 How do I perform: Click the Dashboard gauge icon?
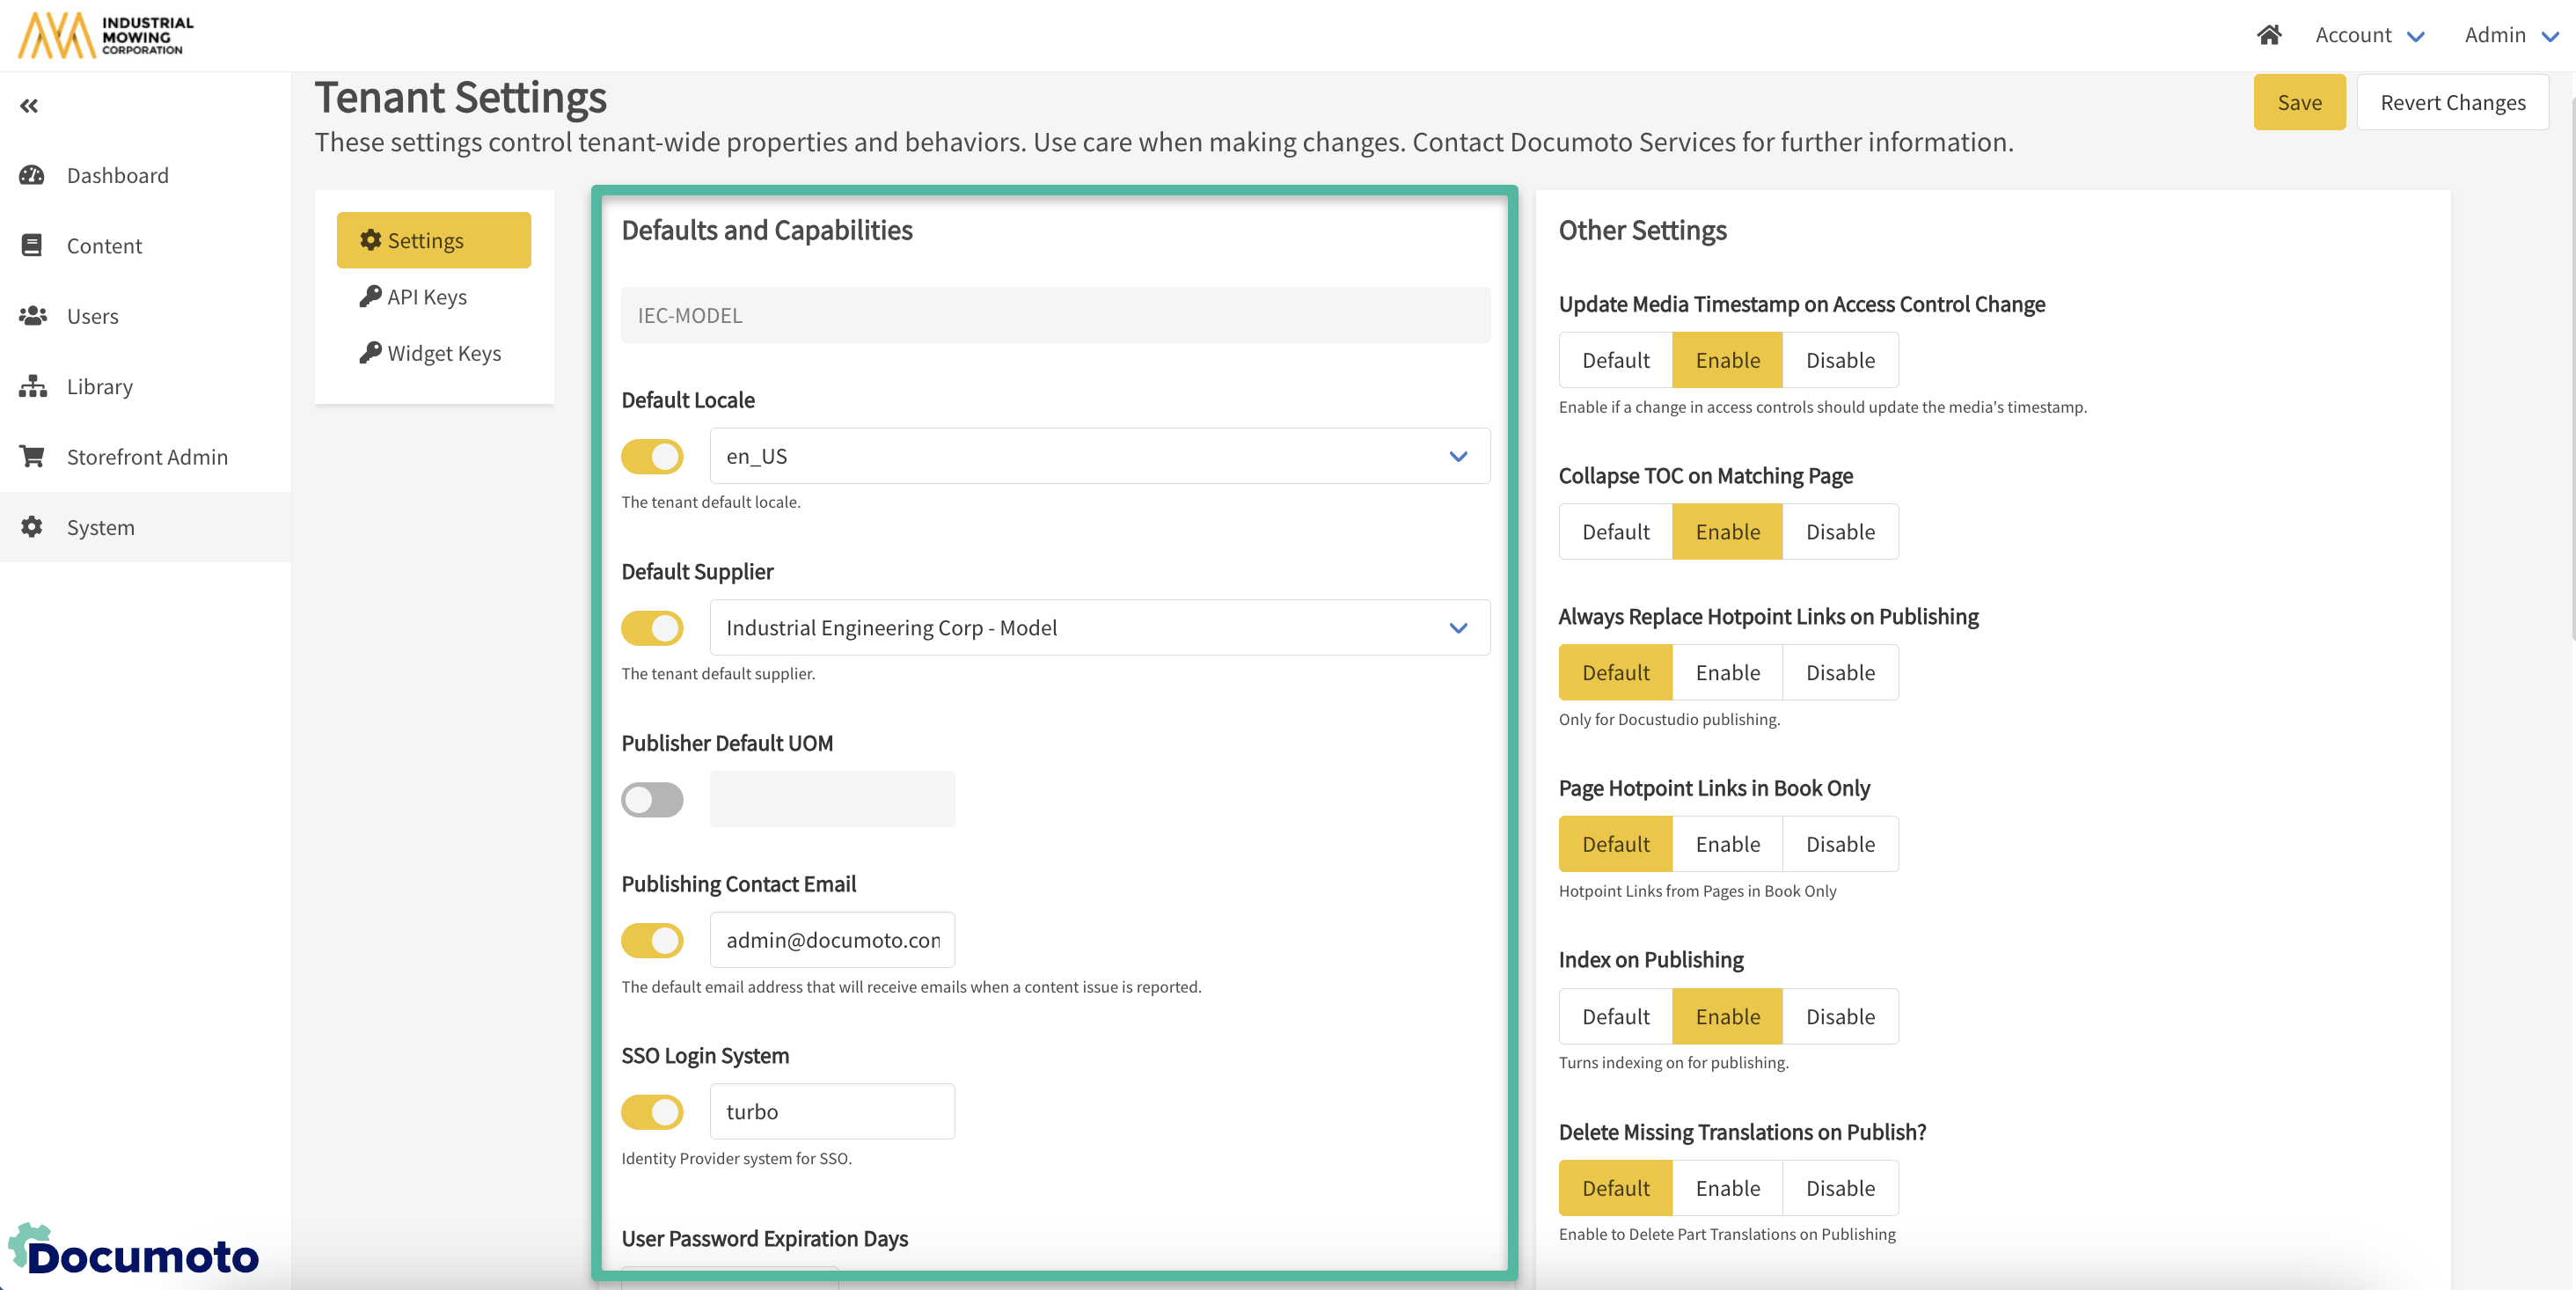coord(32,175)
